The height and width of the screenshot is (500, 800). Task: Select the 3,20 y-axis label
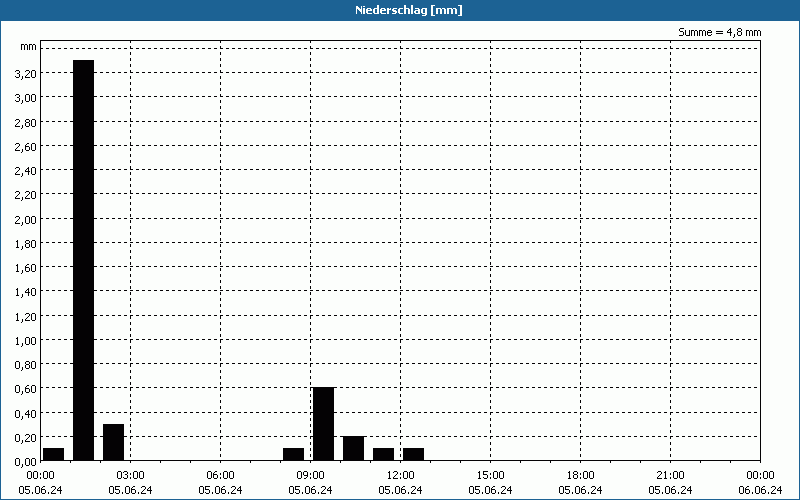26,73
